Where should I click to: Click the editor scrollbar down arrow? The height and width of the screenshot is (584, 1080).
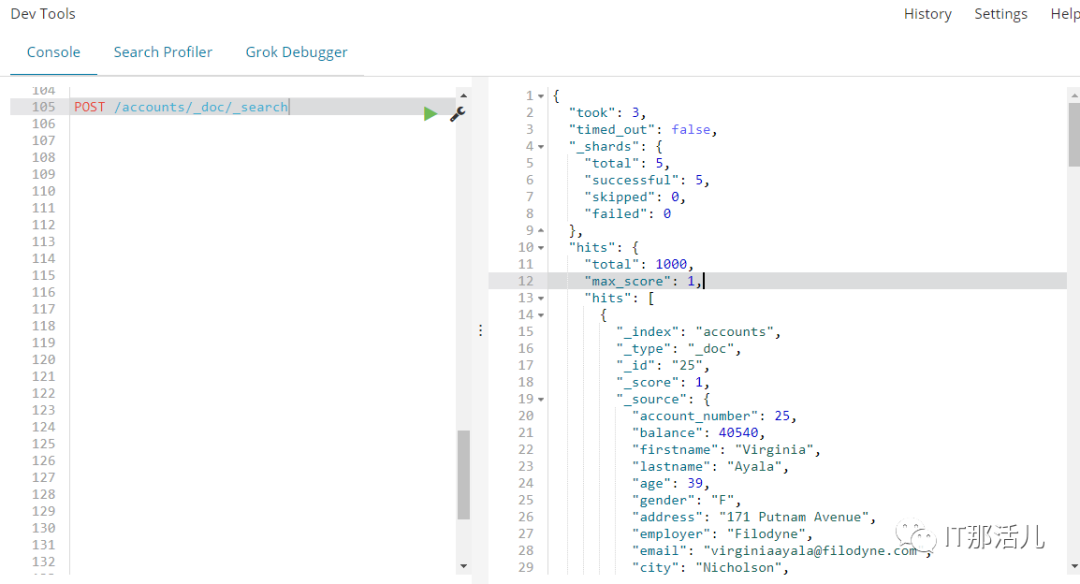click(x=464, y=566)
